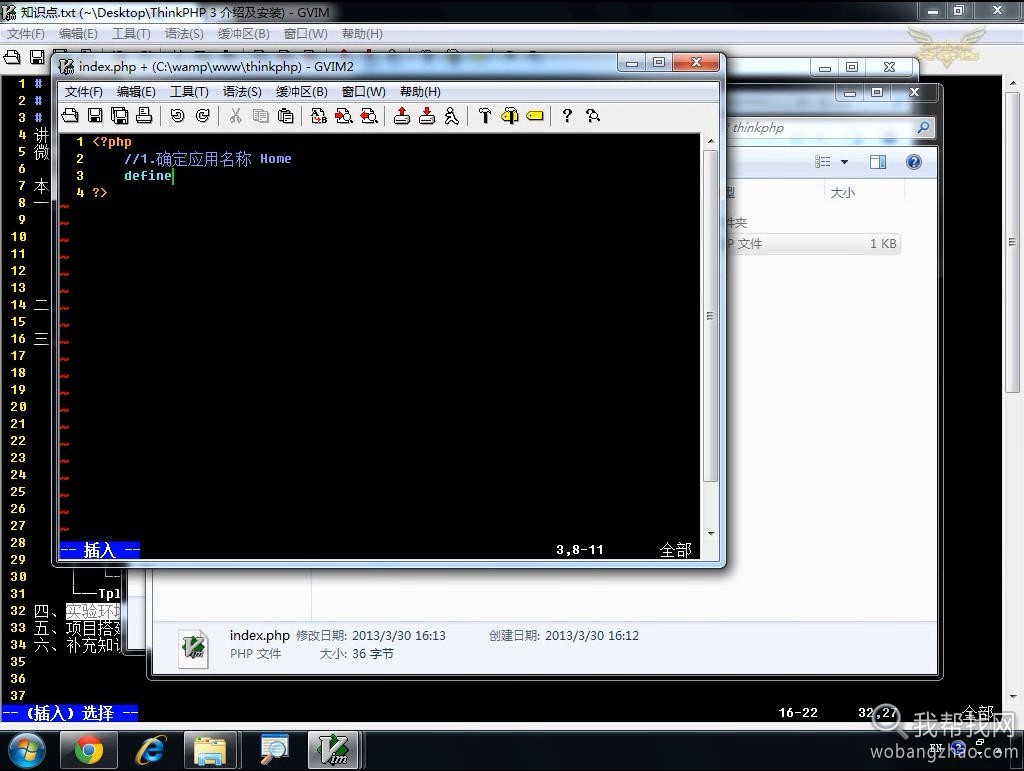The height and width of the screenshot is (771, 1024).
Task: Open 文件(F) menu in GVIM2 window
Action: click(x=84, y=91)
